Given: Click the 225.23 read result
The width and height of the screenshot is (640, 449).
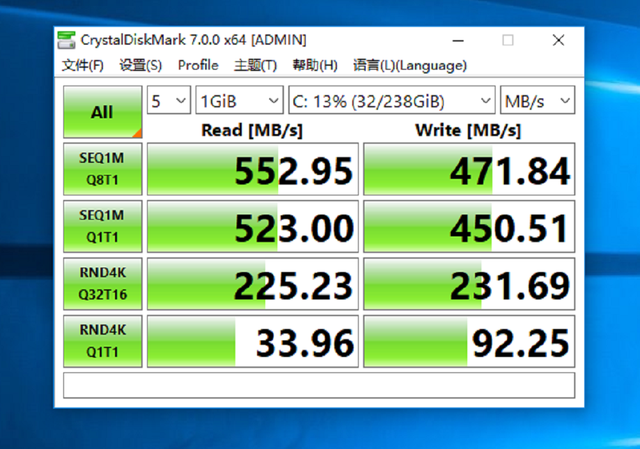Looking at the screenshot, I should click(253, 284).
